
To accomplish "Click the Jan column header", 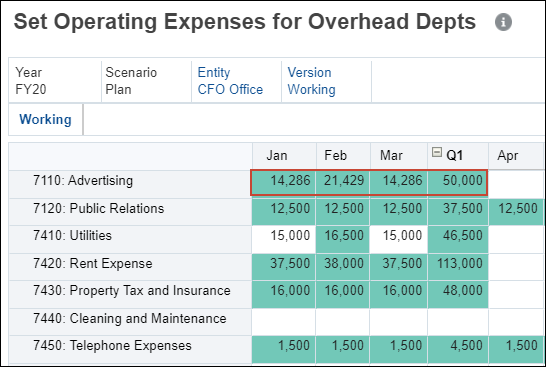I will tap(284, 156).
